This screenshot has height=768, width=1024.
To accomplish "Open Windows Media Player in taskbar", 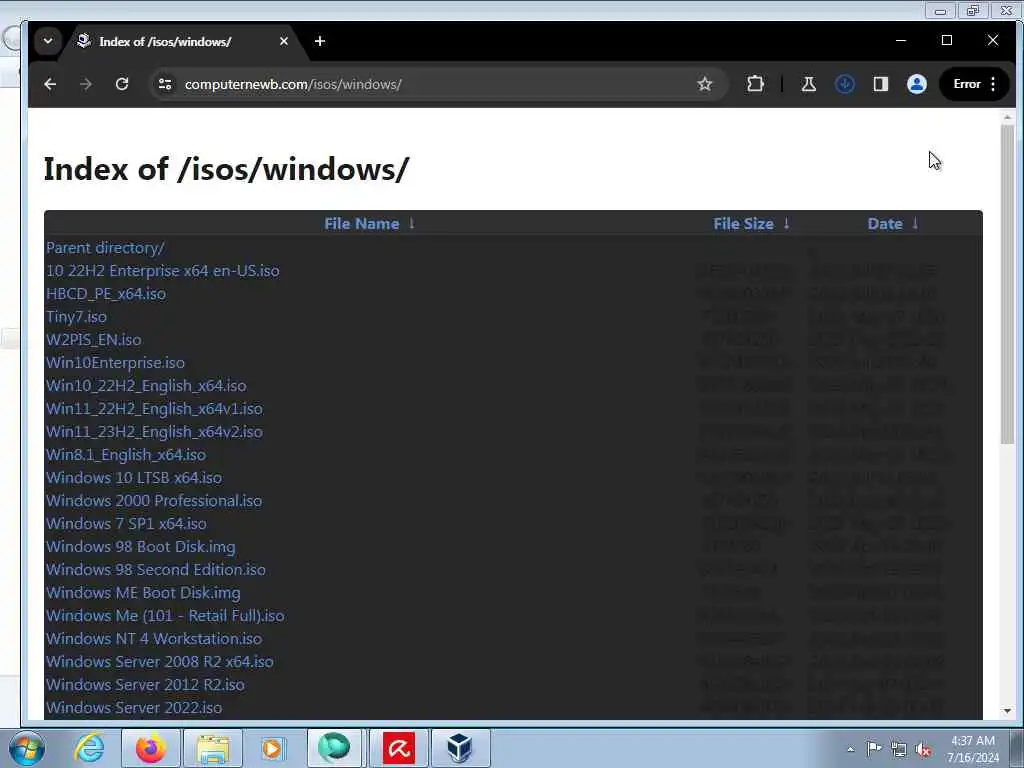I will tap(272, 748).
